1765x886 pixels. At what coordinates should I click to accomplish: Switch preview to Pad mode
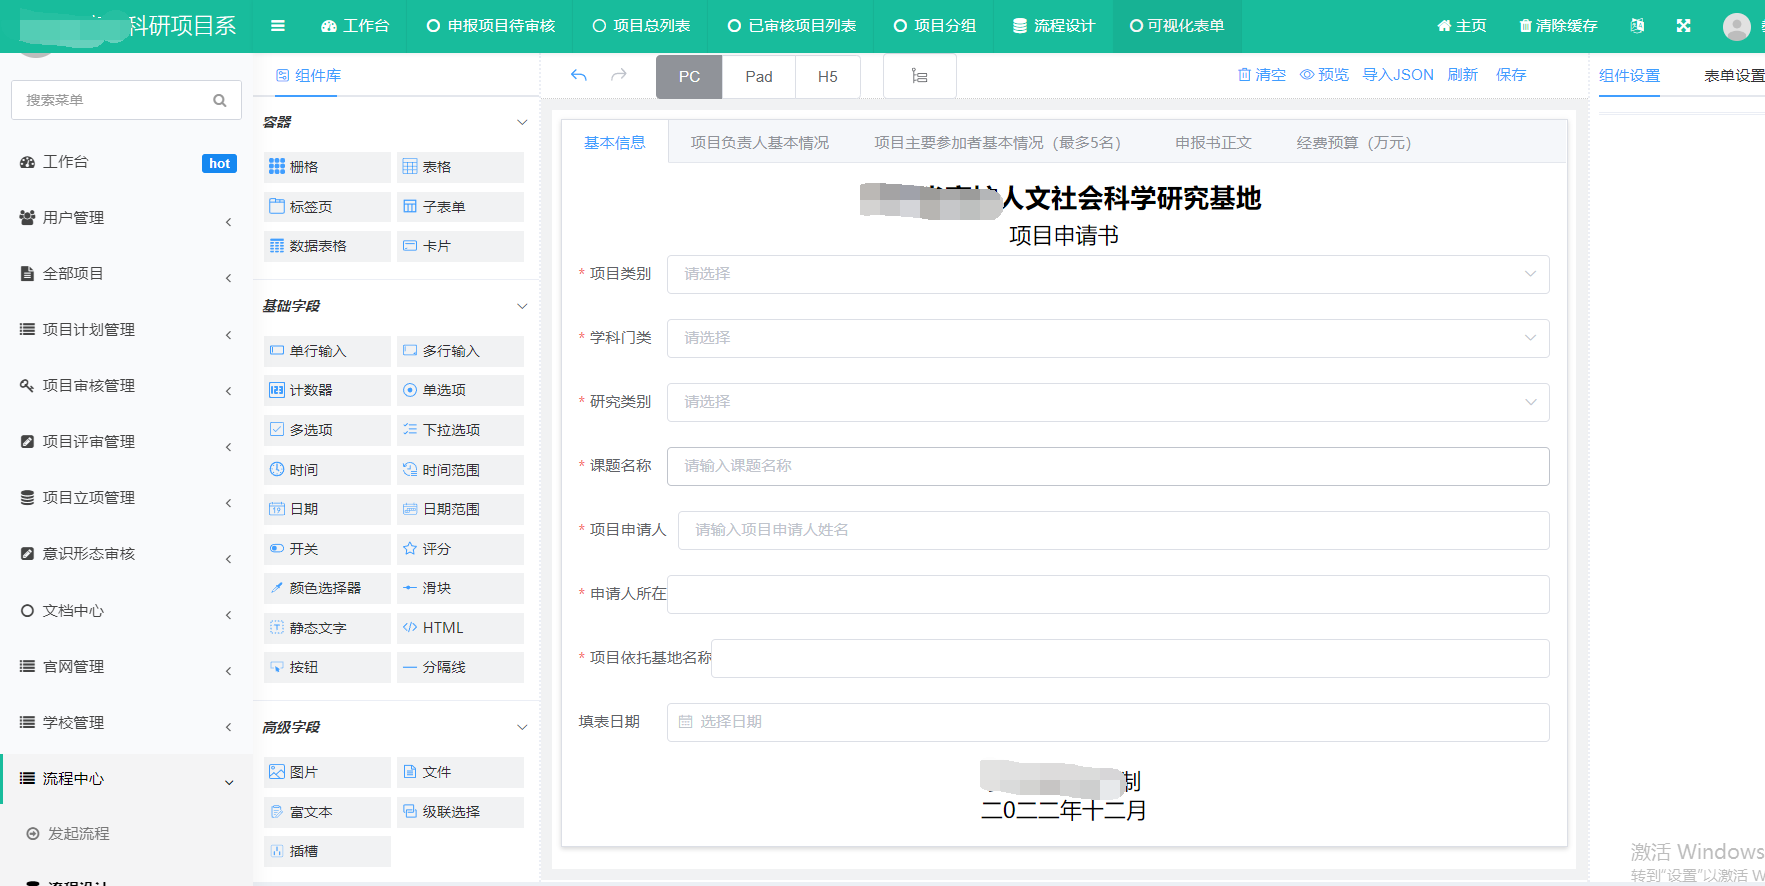point(759,77)
